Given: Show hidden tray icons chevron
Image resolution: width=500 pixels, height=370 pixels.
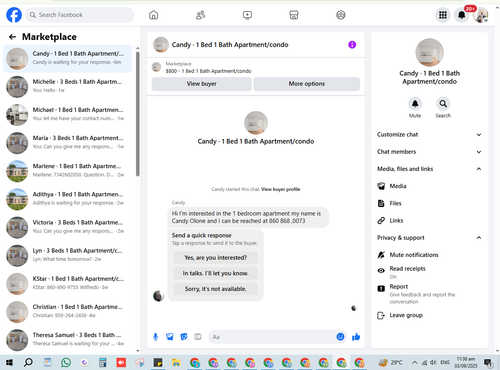Looking at the screenshot, I should pyautogui.click(x=414, y=362).
